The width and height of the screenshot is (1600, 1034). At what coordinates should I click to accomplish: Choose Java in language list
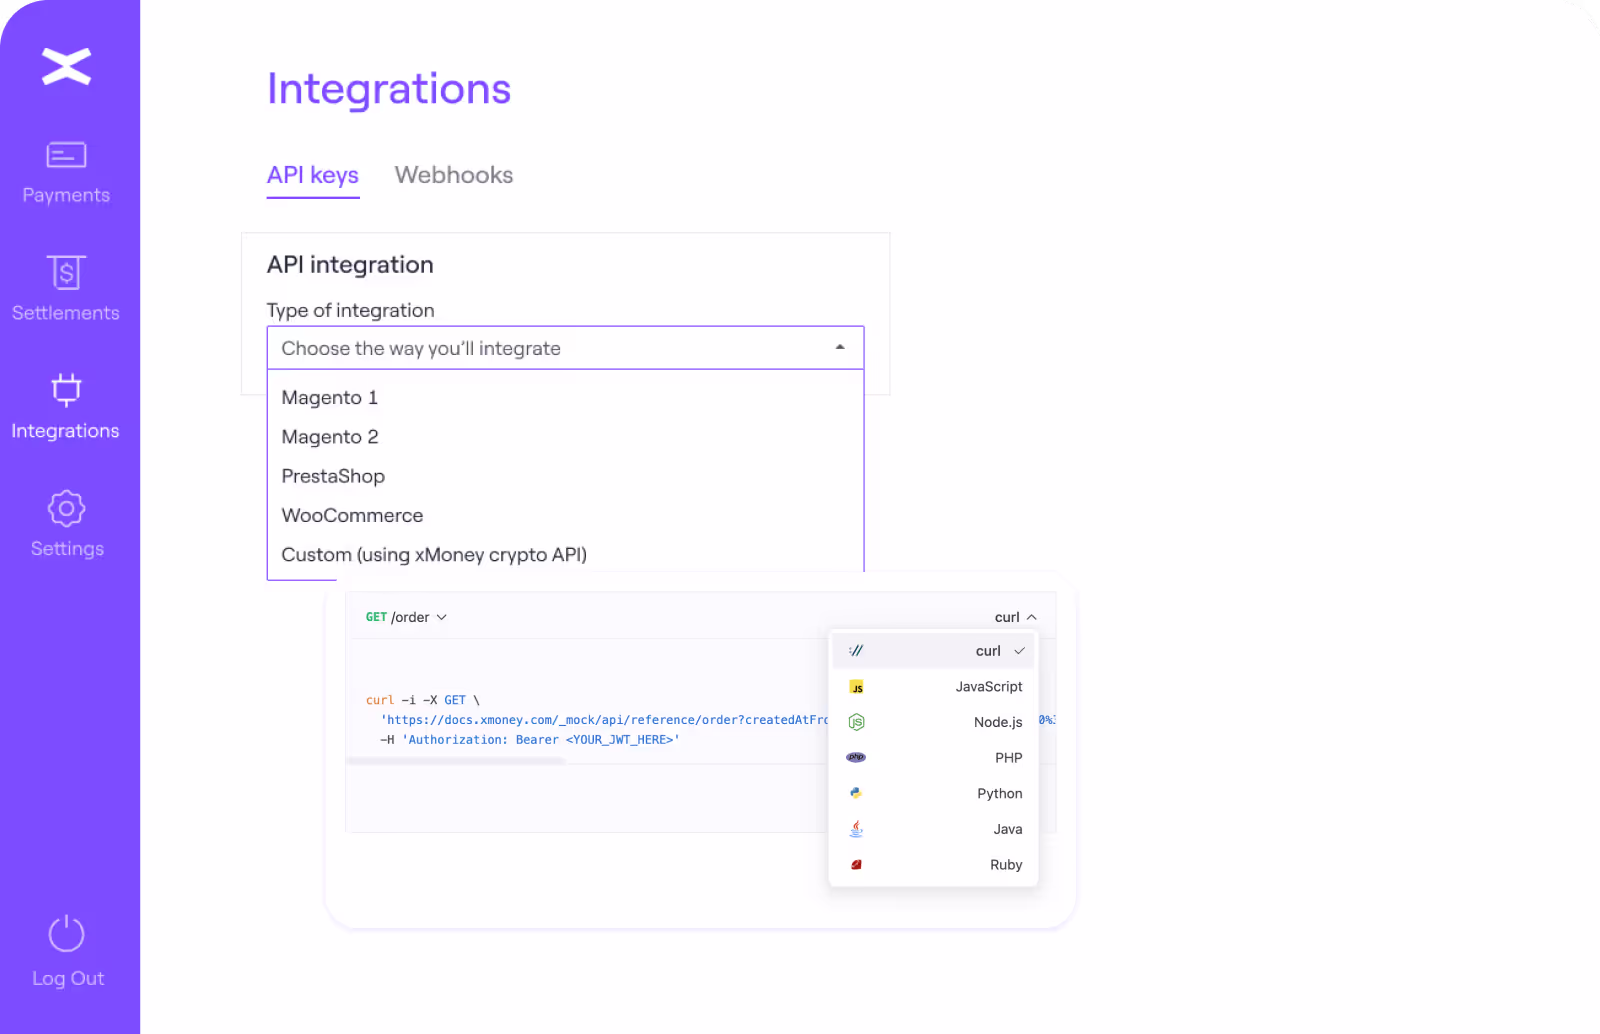tap(933, 829)
